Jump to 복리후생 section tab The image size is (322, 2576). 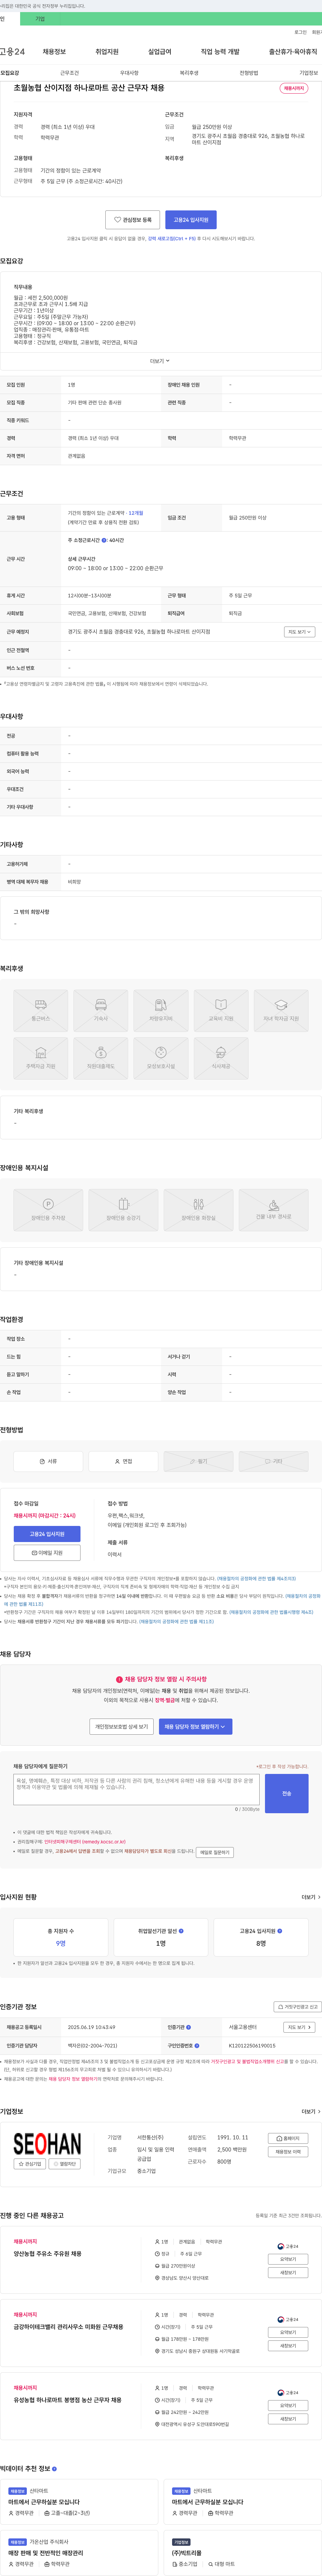click(189, 73)
